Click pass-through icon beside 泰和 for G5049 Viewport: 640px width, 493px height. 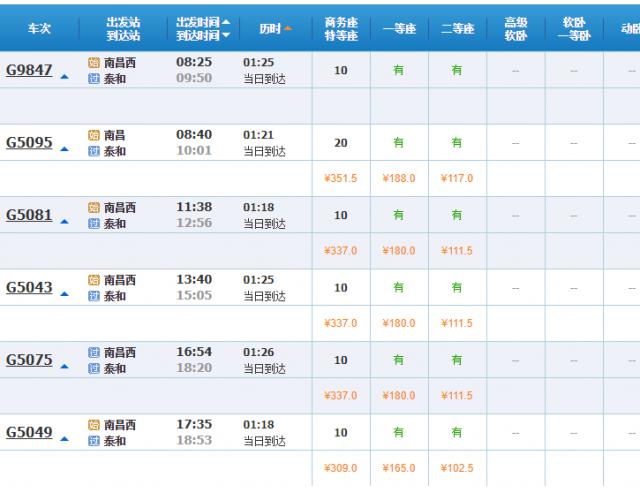click(94, 441)
